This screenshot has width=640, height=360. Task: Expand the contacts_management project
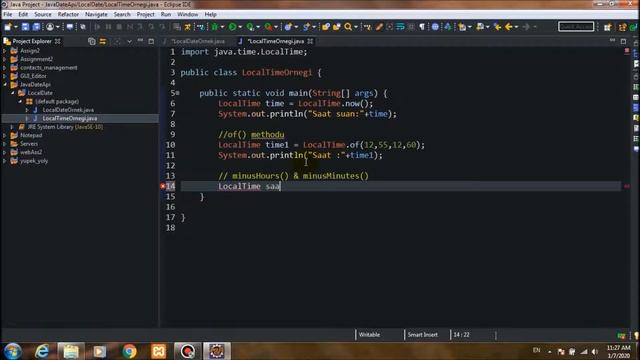5,68
